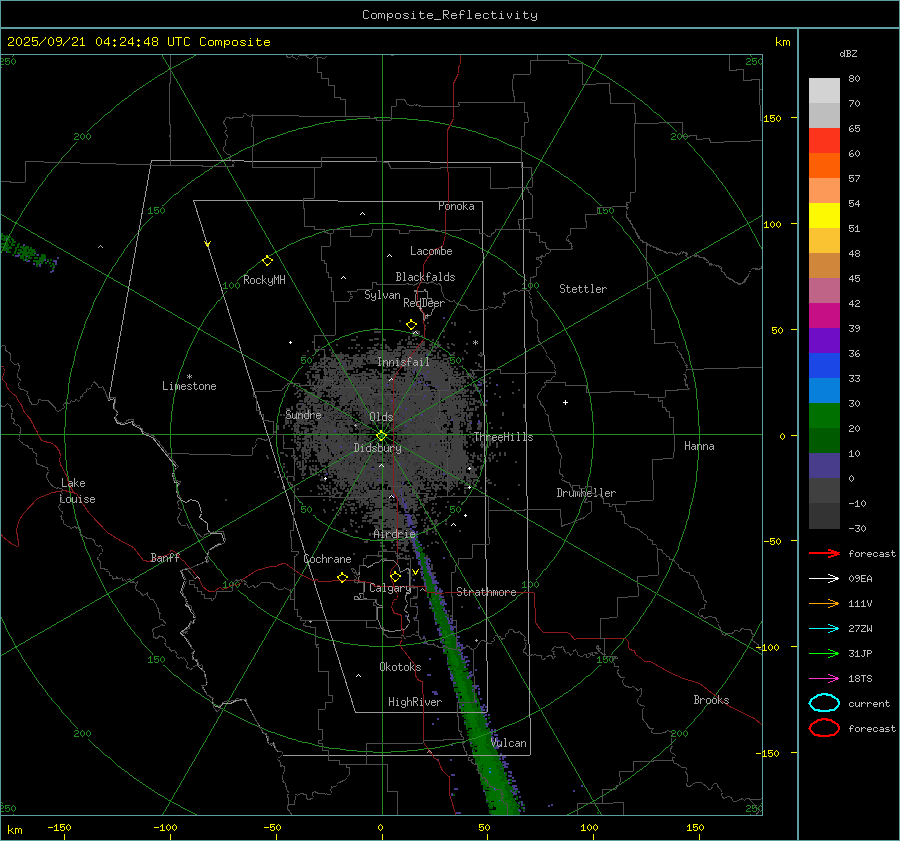The width and height of the screenshot is (900, 841).
Task: Click the Composite_Reflectivity title text
Action: [x=449, y=15]
